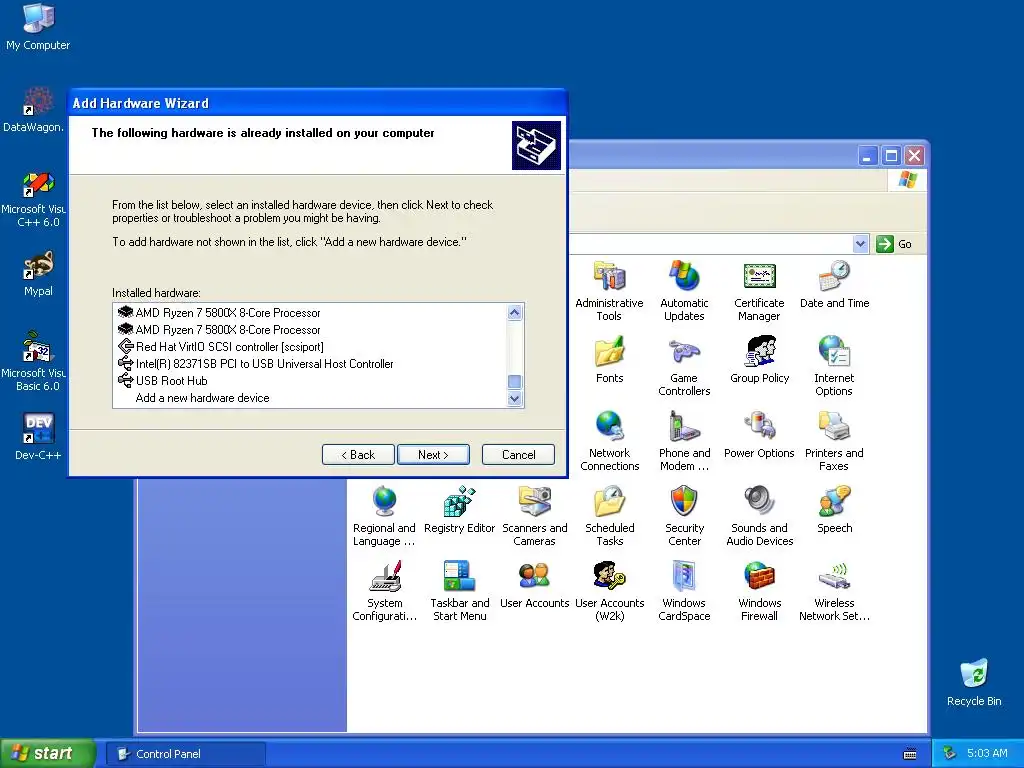Open Wireless Network Setup wizard icon
The width and height of the screenshot is (1024, 768).
click(x=834, y=591)
